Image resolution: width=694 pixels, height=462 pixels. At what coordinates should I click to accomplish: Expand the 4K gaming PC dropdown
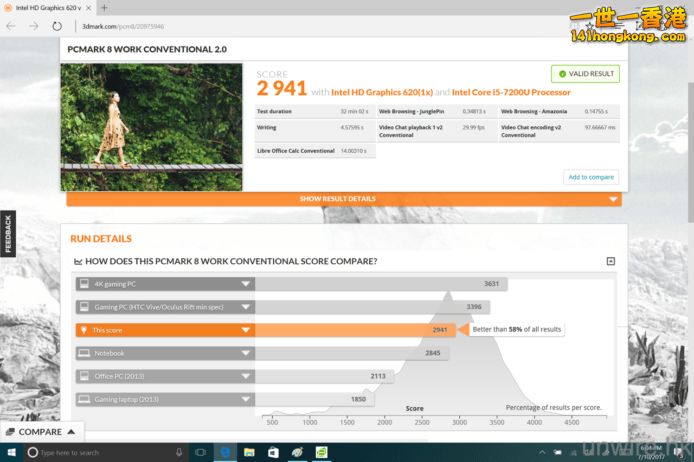[x=246, y=284]
